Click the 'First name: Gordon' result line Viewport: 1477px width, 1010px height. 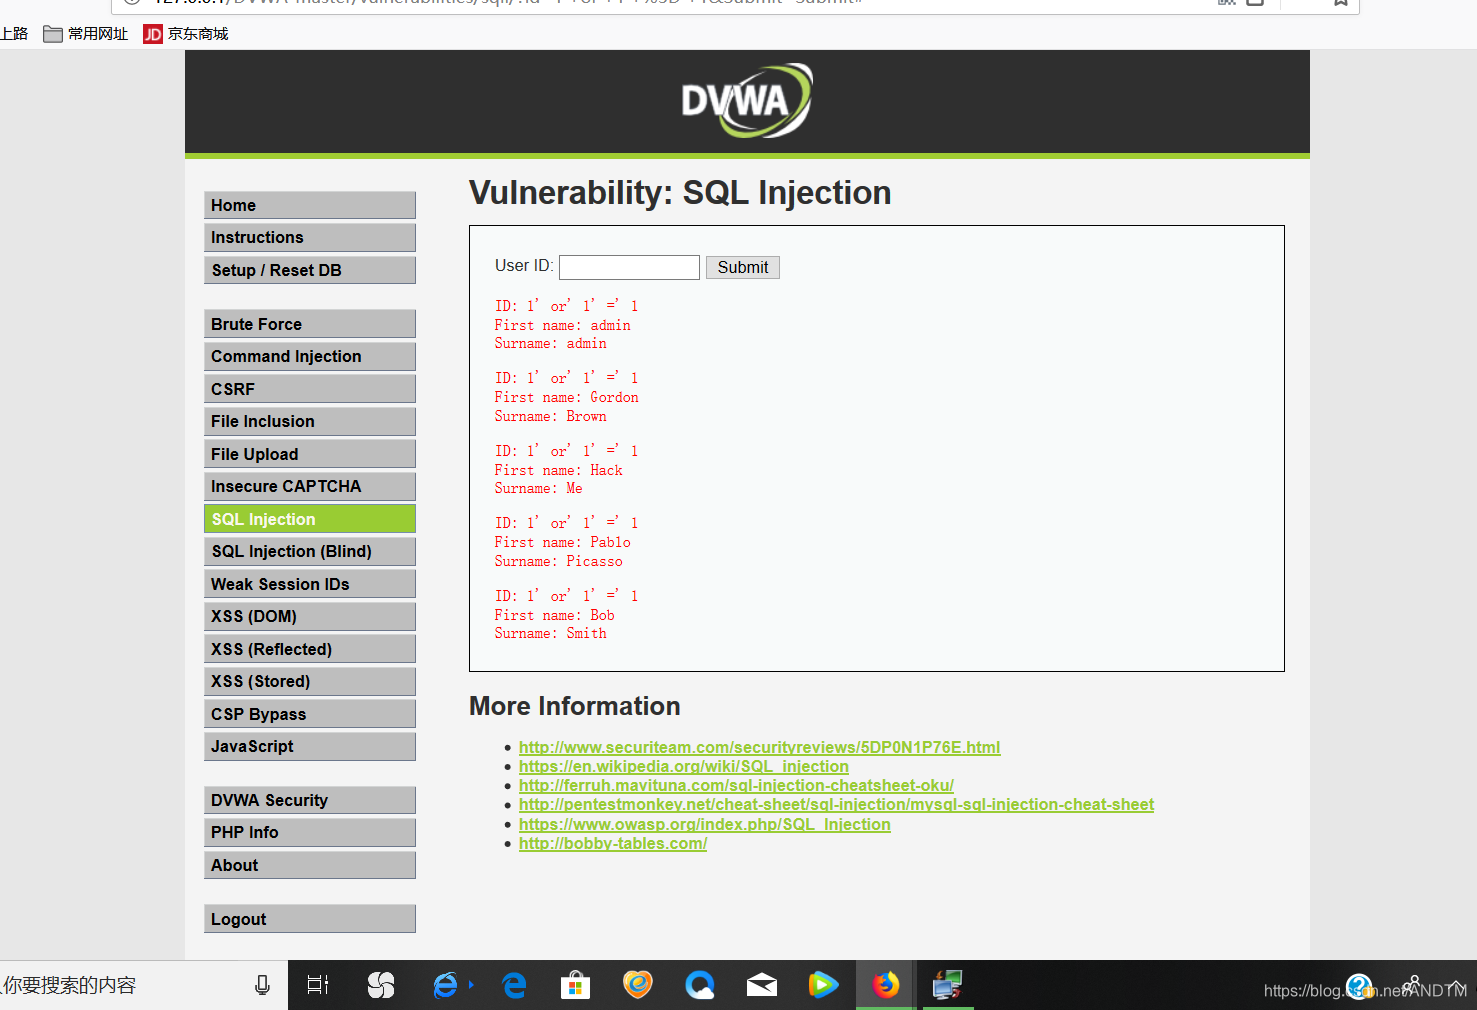[566, 397]
